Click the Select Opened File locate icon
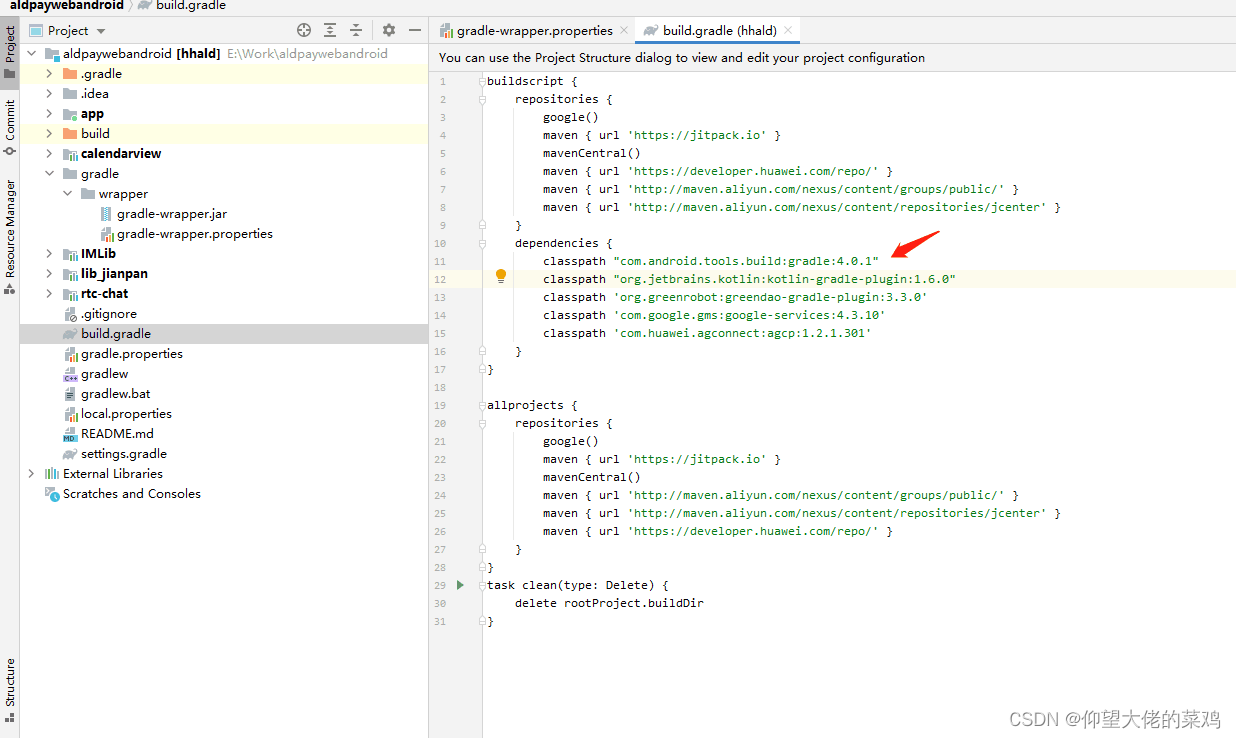1236x738 pixels. tap(304, 31)
